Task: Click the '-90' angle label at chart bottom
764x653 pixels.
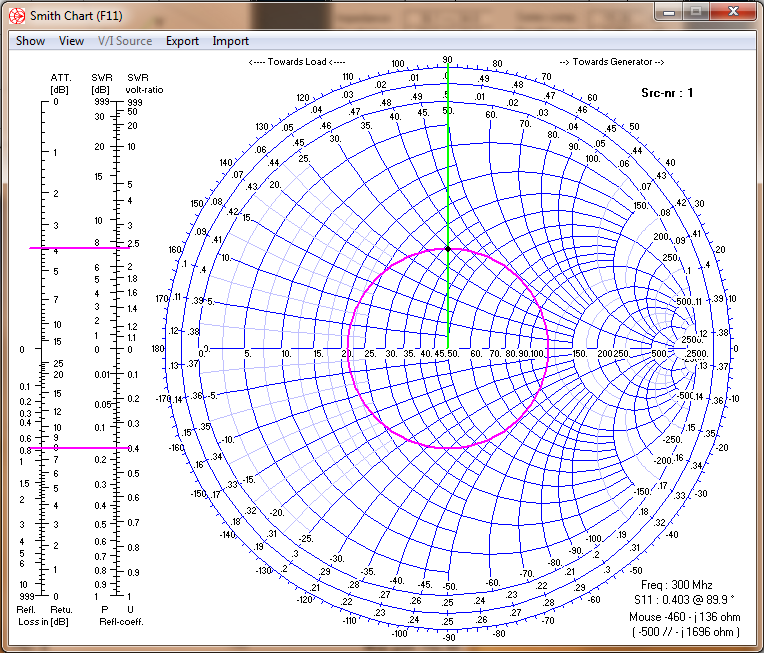Action: 449,637
